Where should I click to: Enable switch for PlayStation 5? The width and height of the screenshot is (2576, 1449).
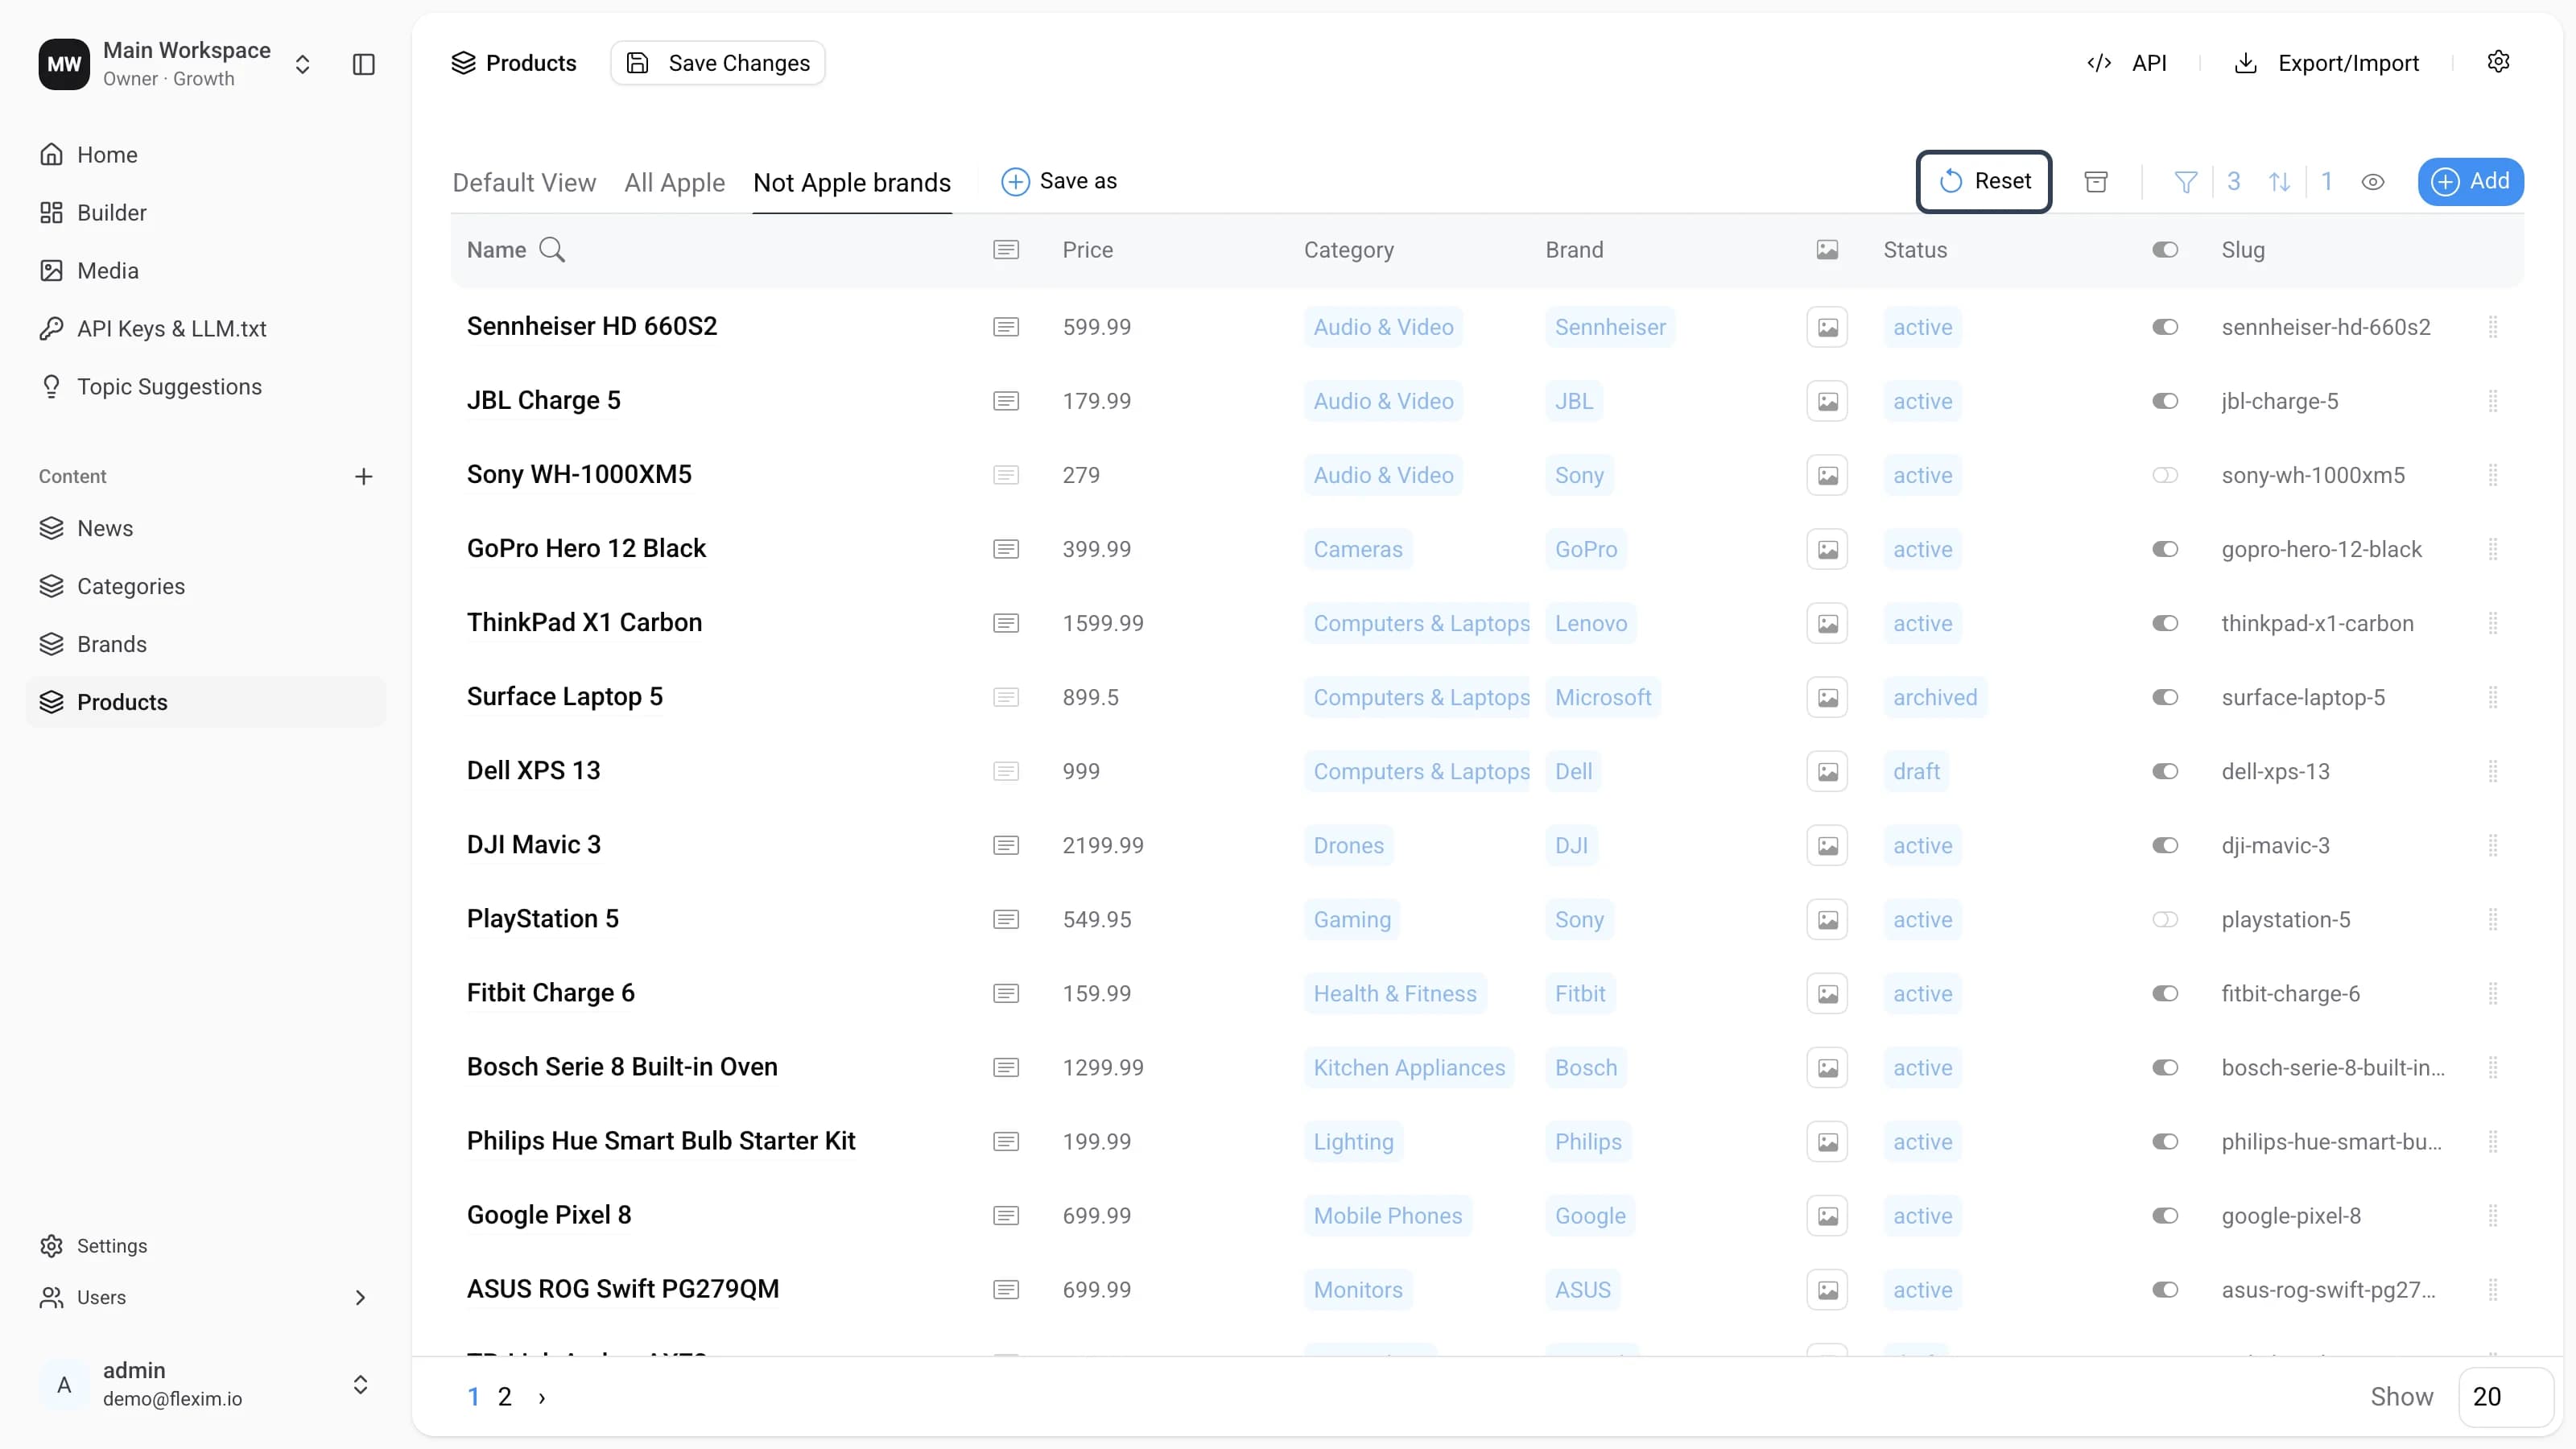[x=2165, y=919]
